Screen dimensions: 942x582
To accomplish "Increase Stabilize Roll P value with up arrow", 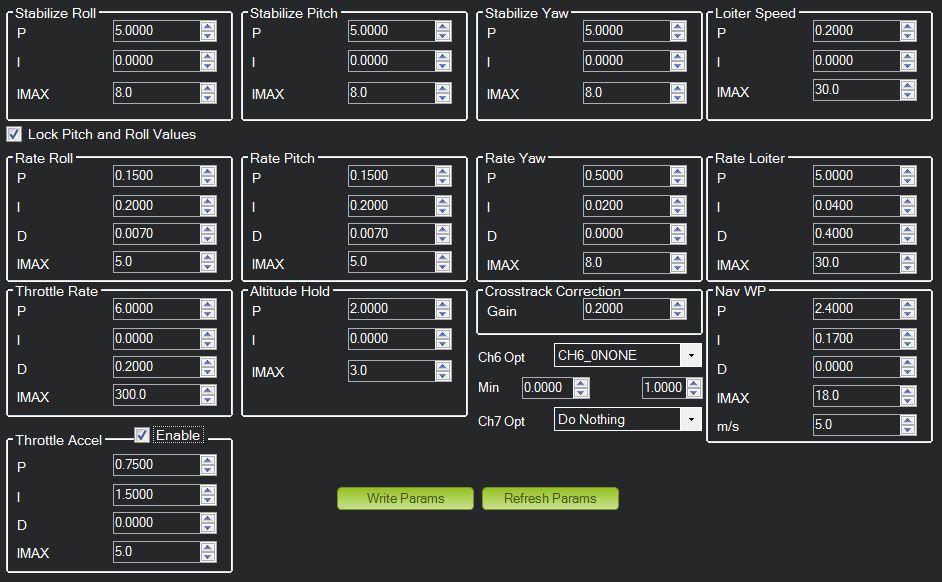I will click(x=208, y=26).
